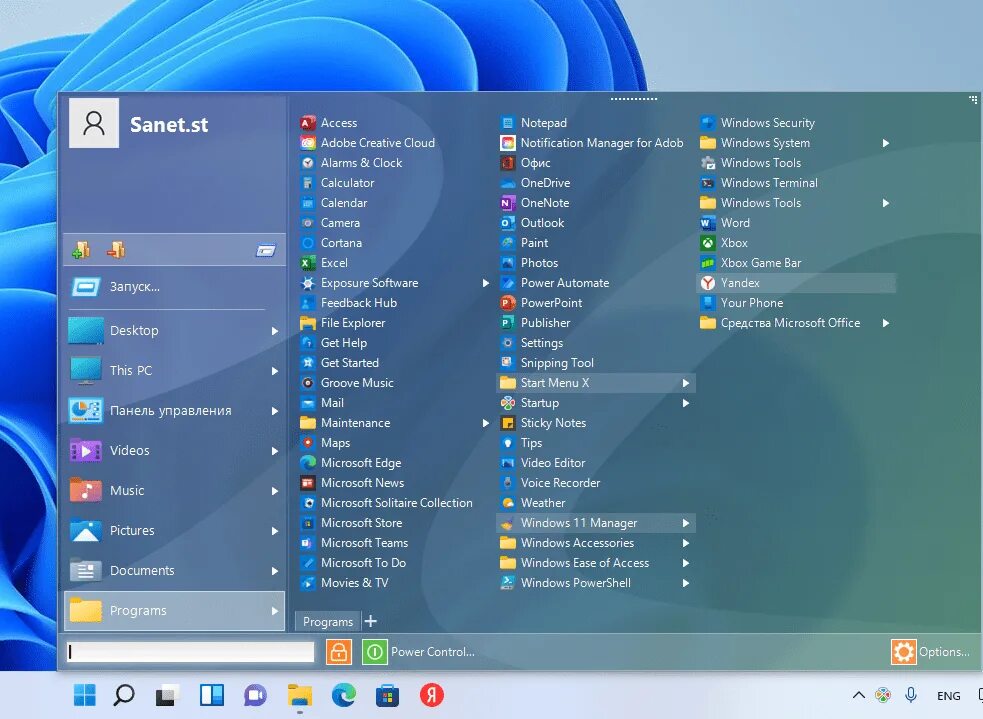
Task: Open the Adobe Creative Cloud icon
Action: 307,143
